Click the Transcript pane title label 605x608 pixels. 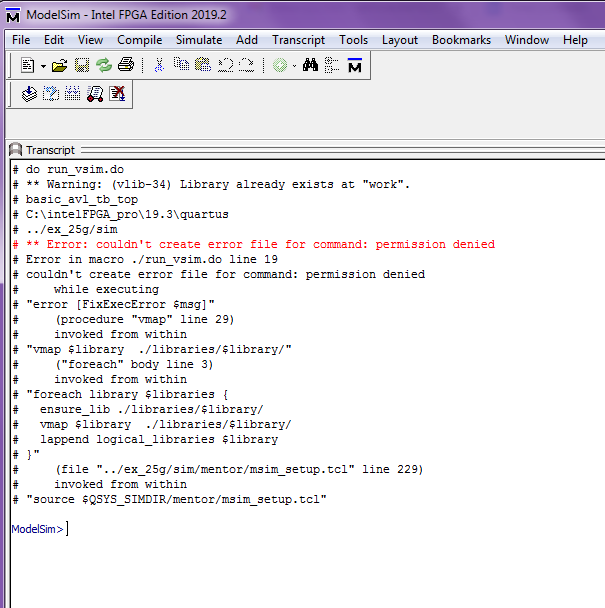50,150
